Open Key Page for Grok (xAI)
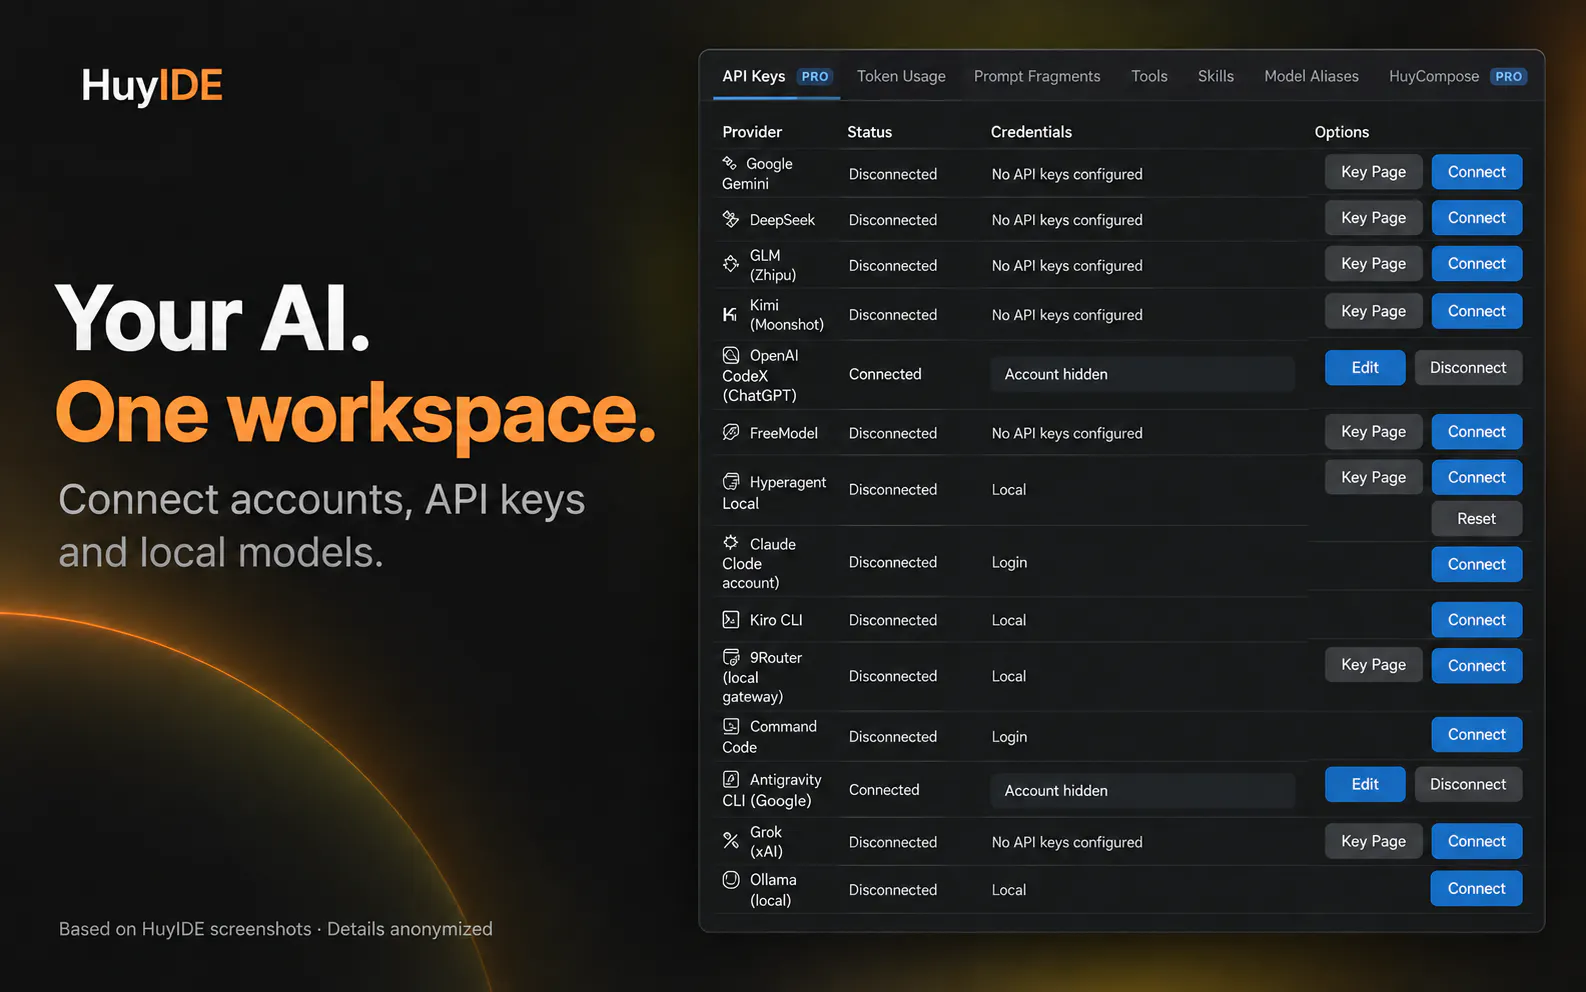 pyautogui.click(x=1373, y=842)
